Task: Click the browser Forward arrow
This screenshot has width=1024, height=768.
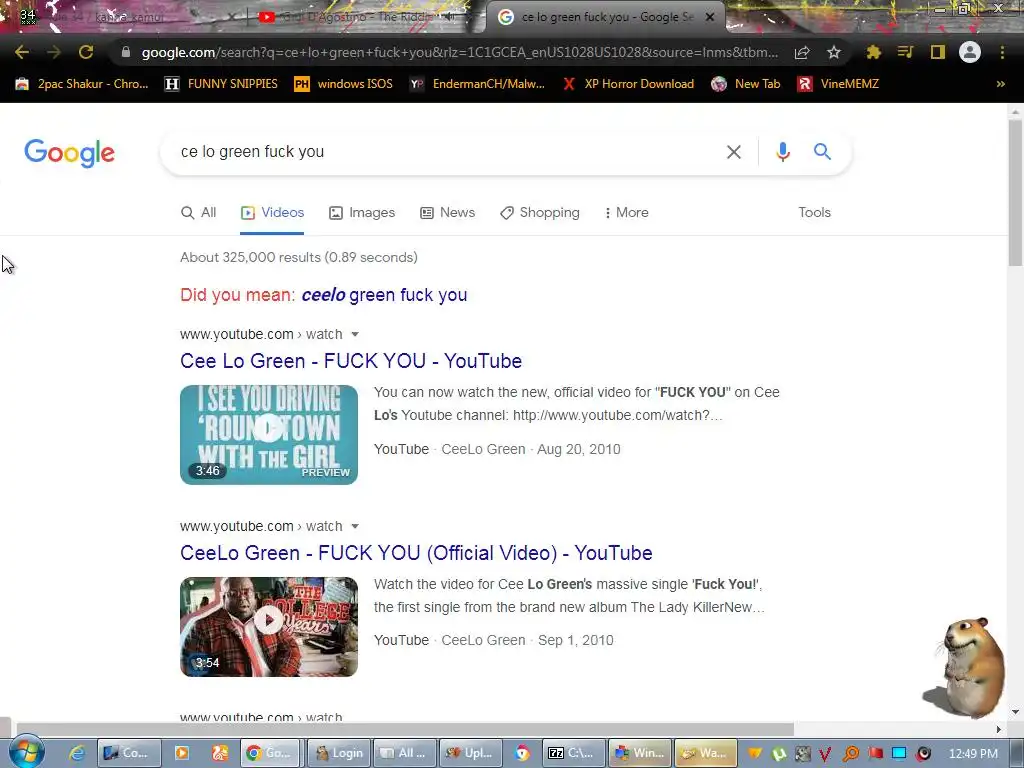Action: tap(54, 52)
